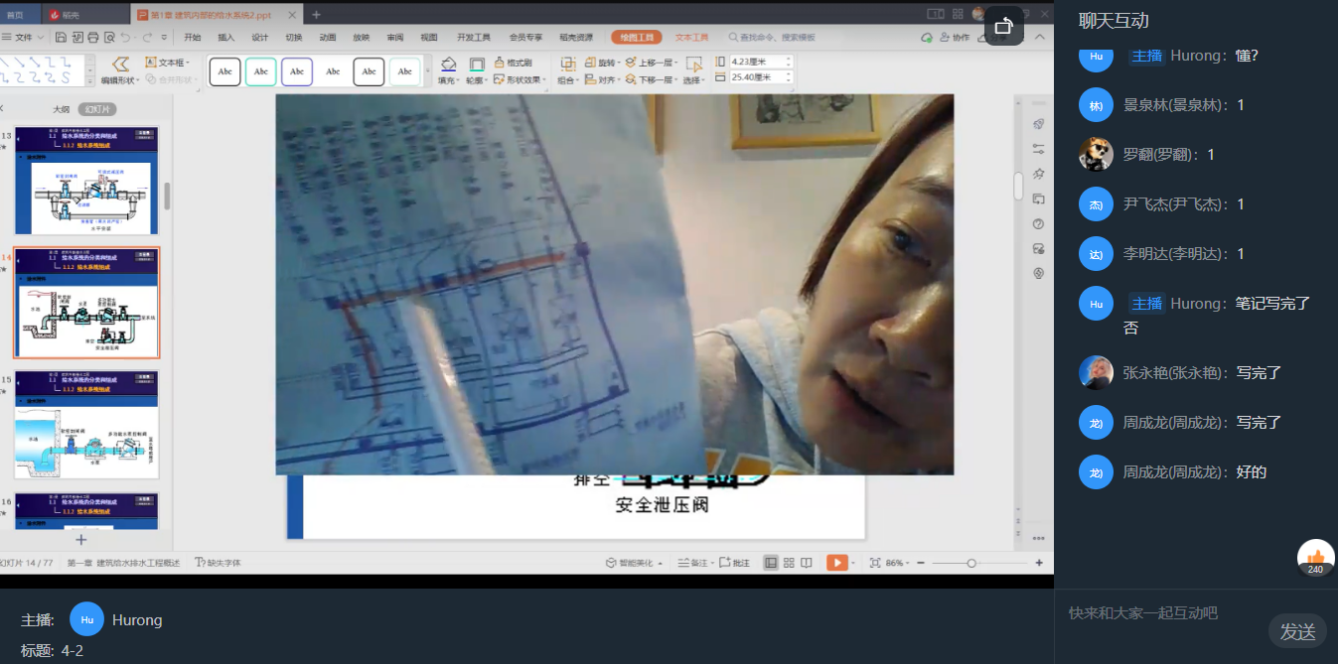1338x664 pixels.
Task: Click the 发送 send button
Action: 1297,631
